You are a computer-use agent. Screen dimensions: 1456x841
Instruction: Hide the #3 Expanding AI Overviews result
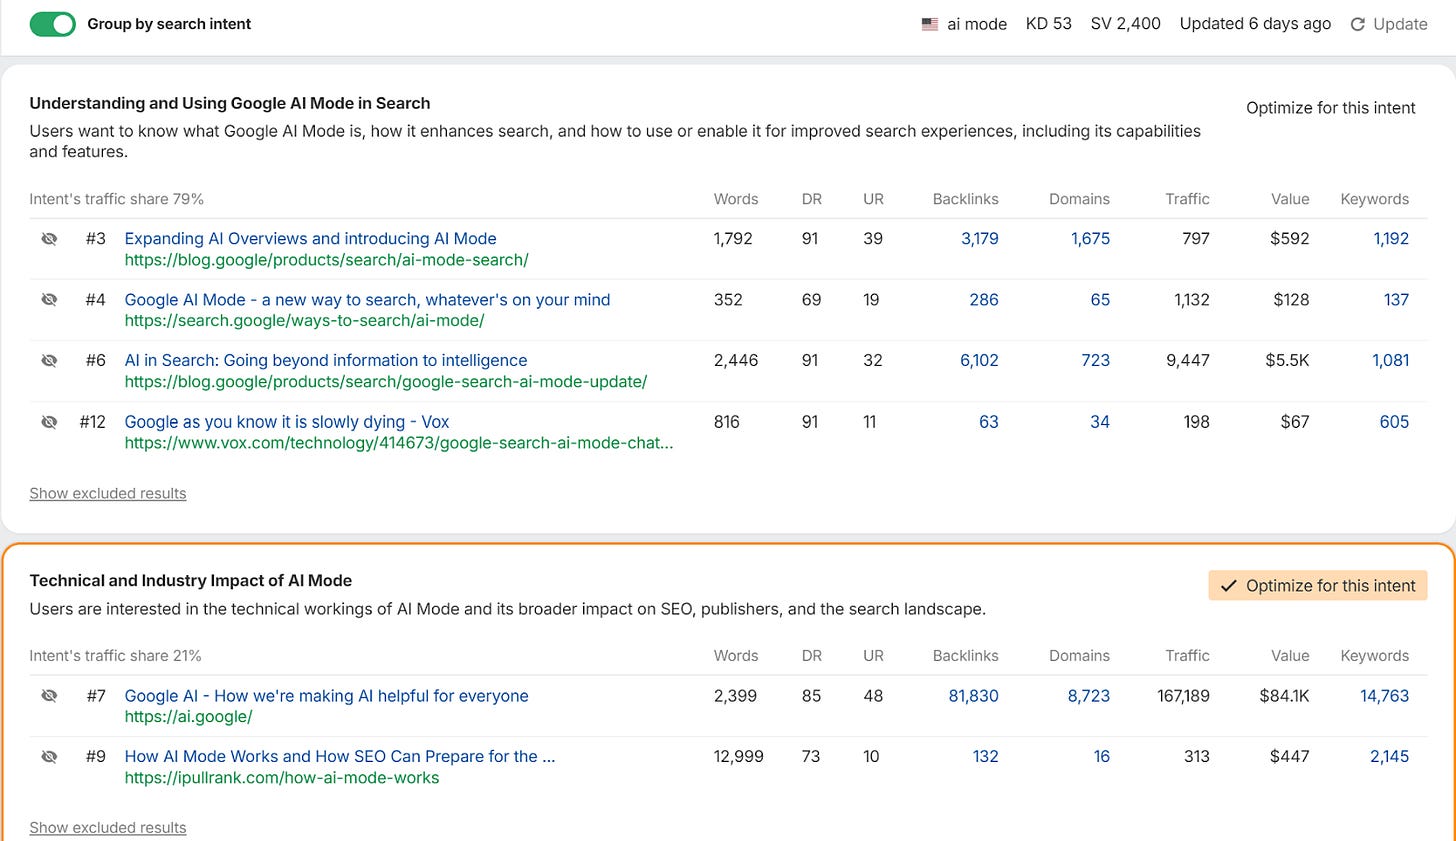point(49,239)
